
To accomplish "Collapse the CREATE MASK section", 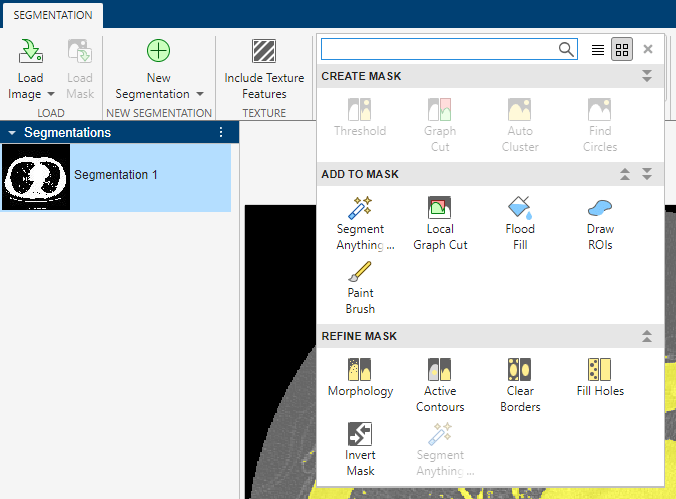I will coord(647,76).
